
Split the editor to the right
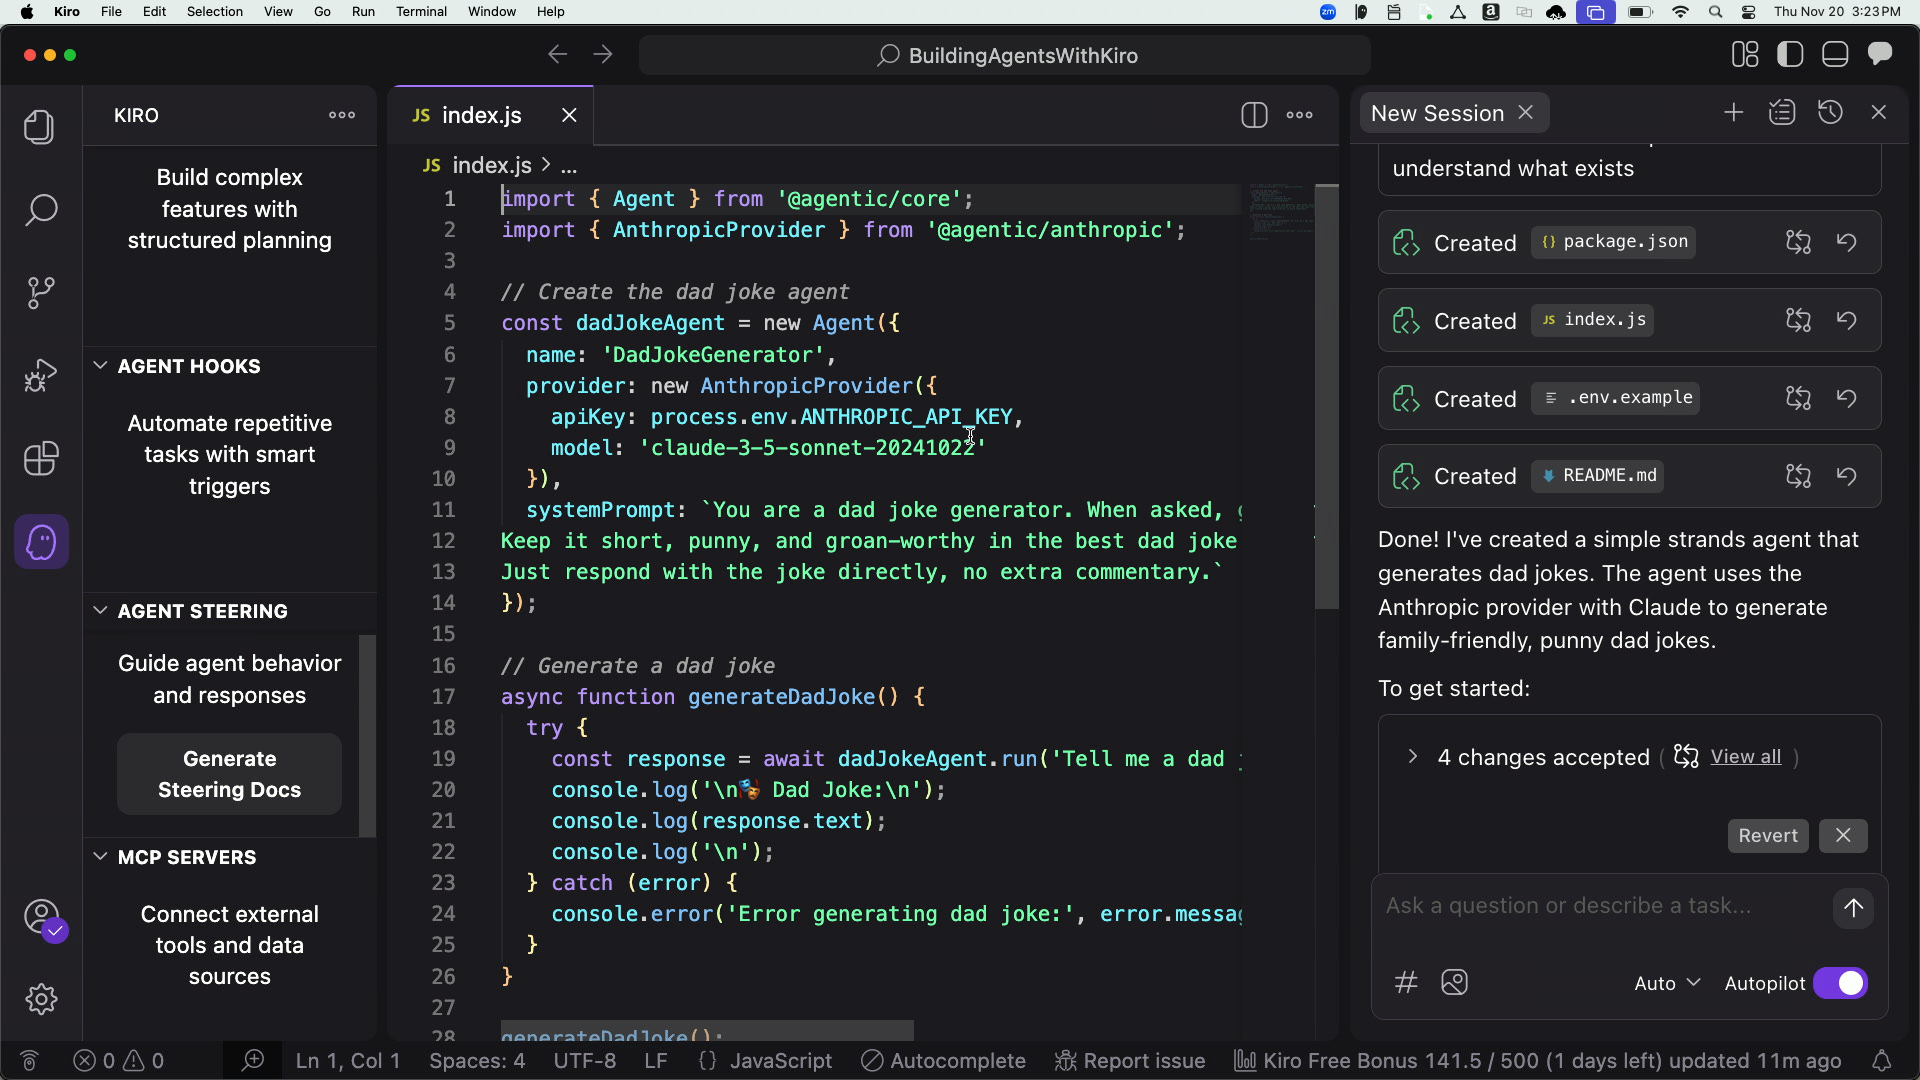1254,115
